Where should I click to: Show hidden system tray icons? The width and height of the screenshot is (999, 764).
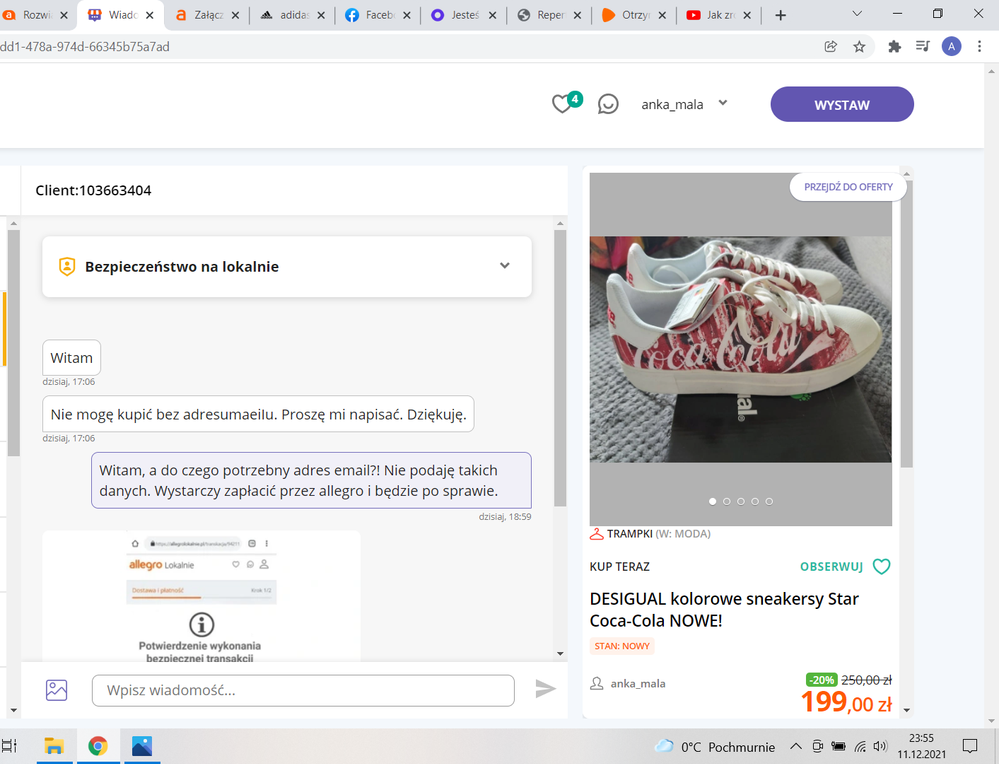pyautogui.click(x=796, y=746)
